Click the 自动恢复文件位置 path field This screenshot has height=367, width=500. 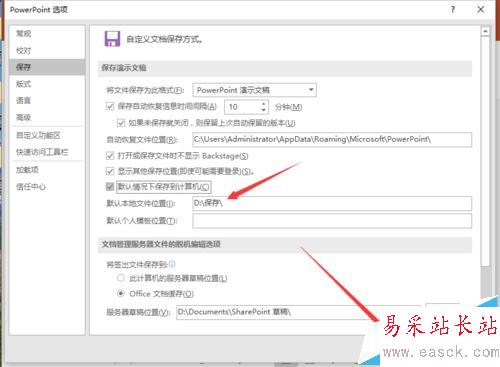pos(332,139)
